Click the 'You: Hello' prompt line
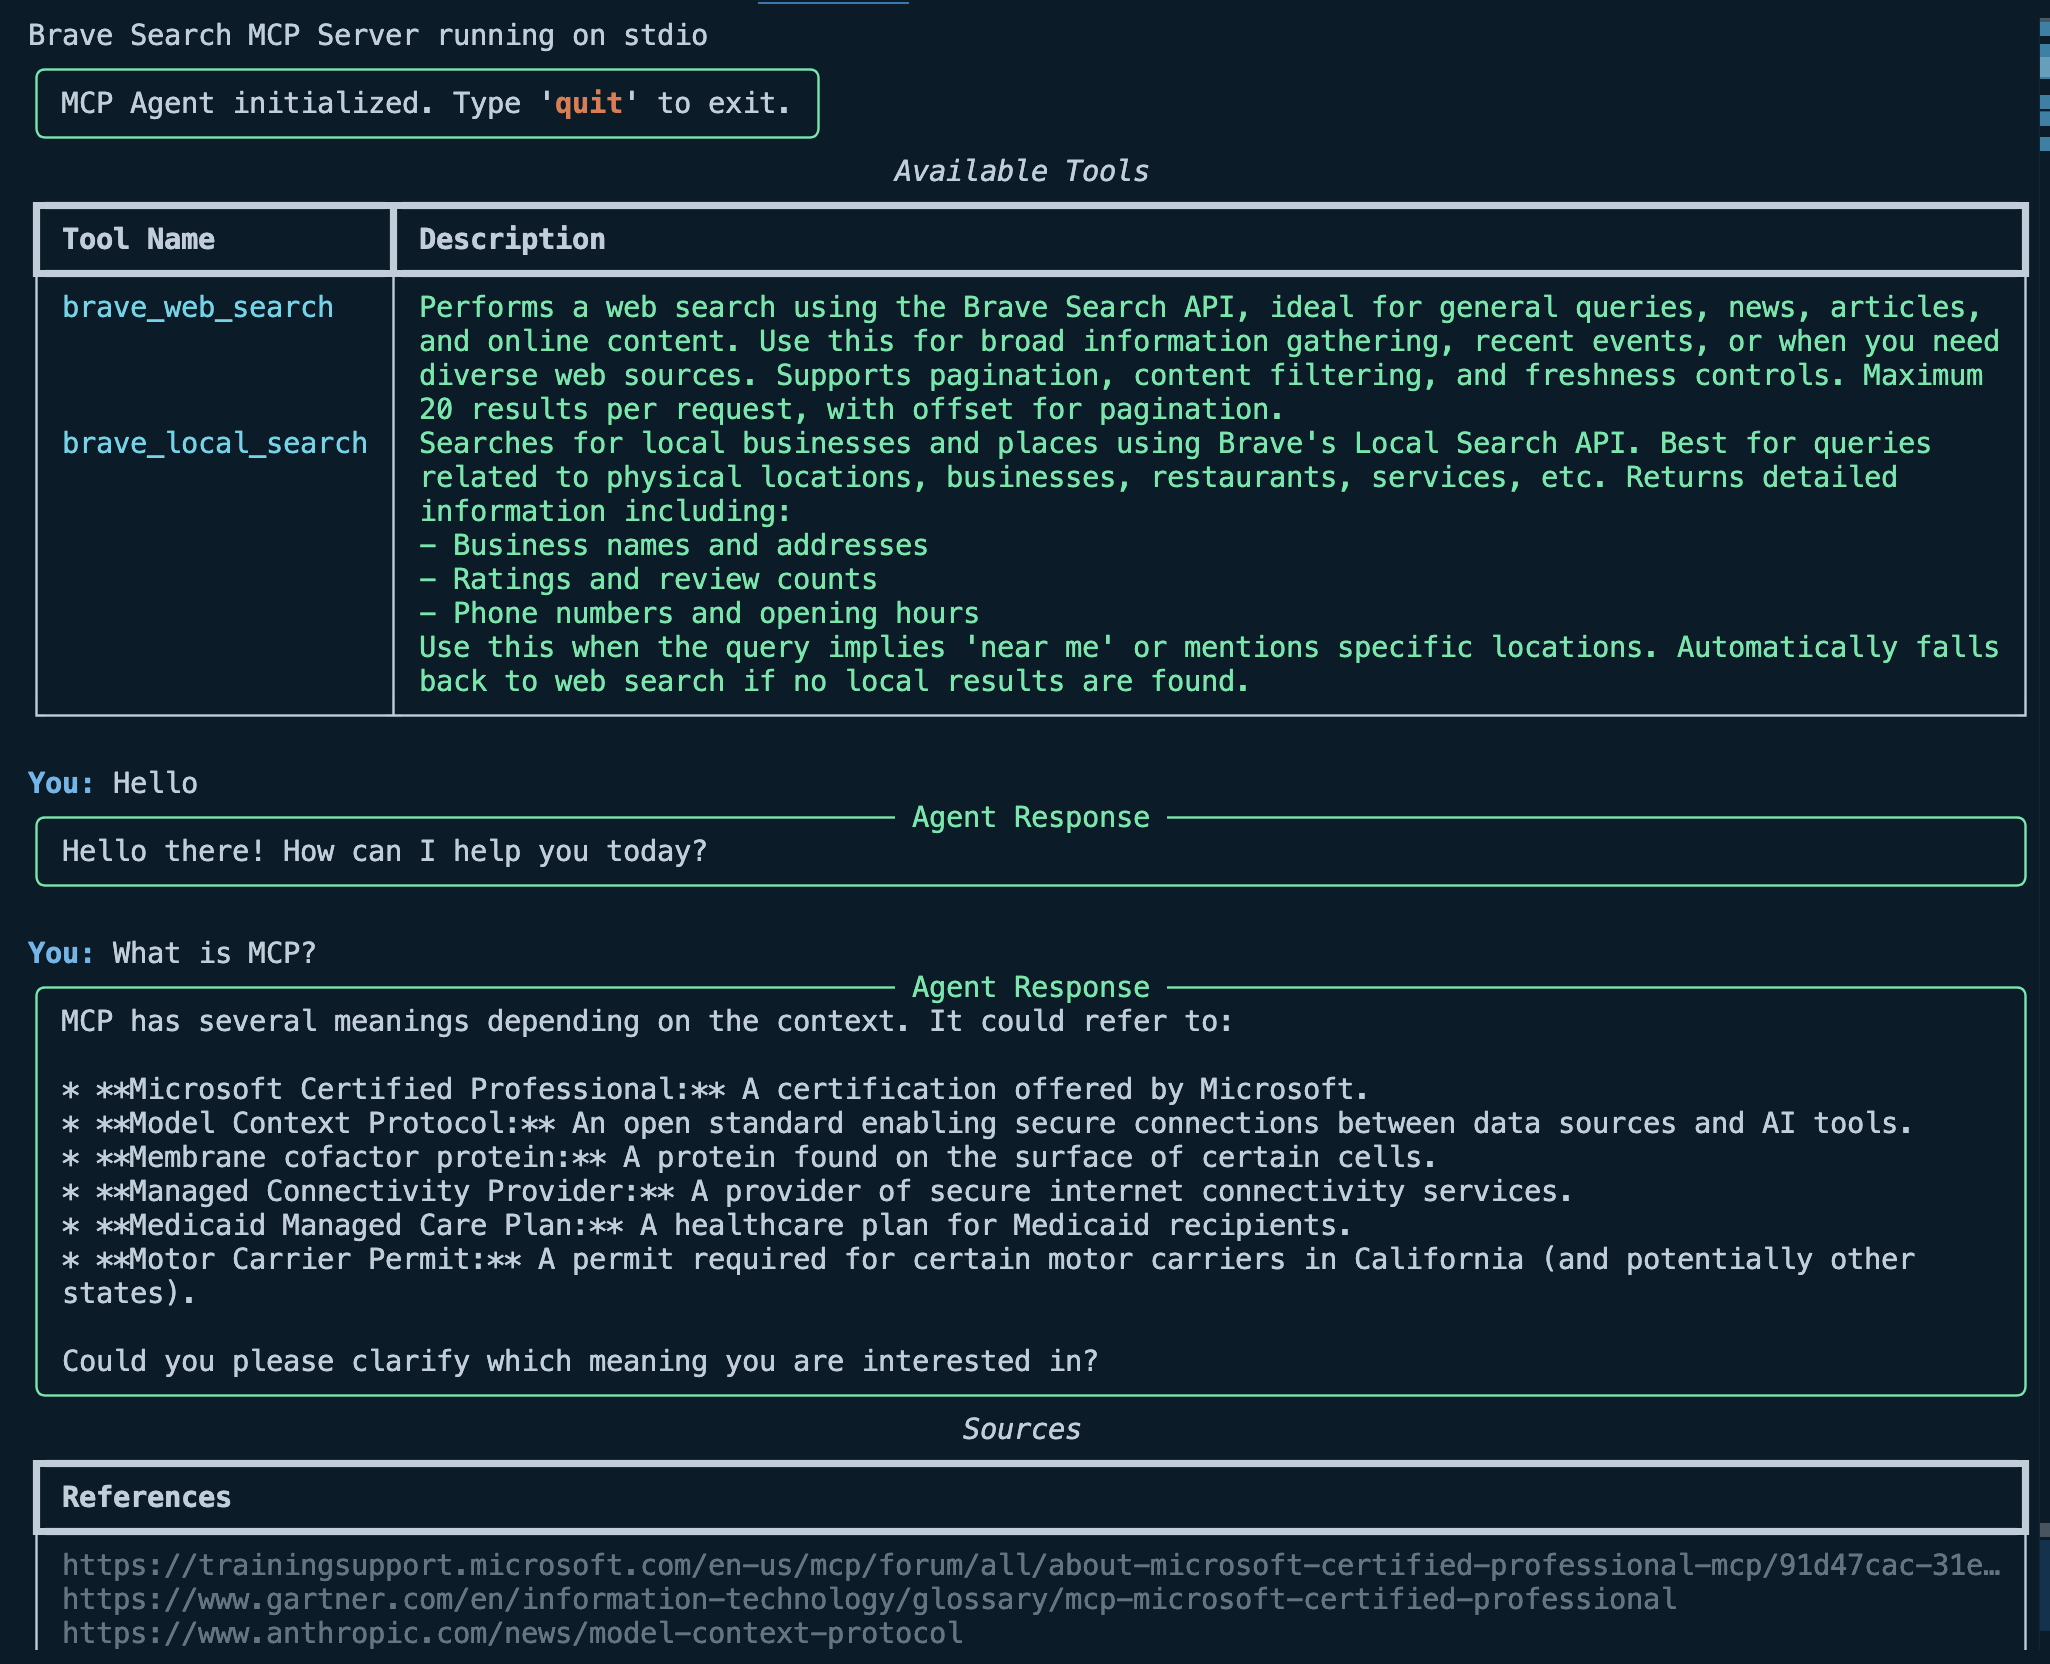 coord(113,783)
